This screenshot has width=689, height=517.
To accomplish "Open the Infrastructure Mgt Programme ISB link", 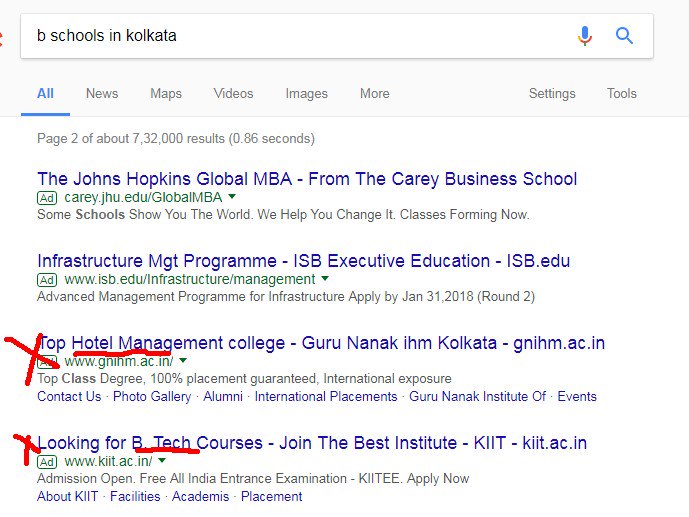I will pyautogui.click(x=304, y=261).
